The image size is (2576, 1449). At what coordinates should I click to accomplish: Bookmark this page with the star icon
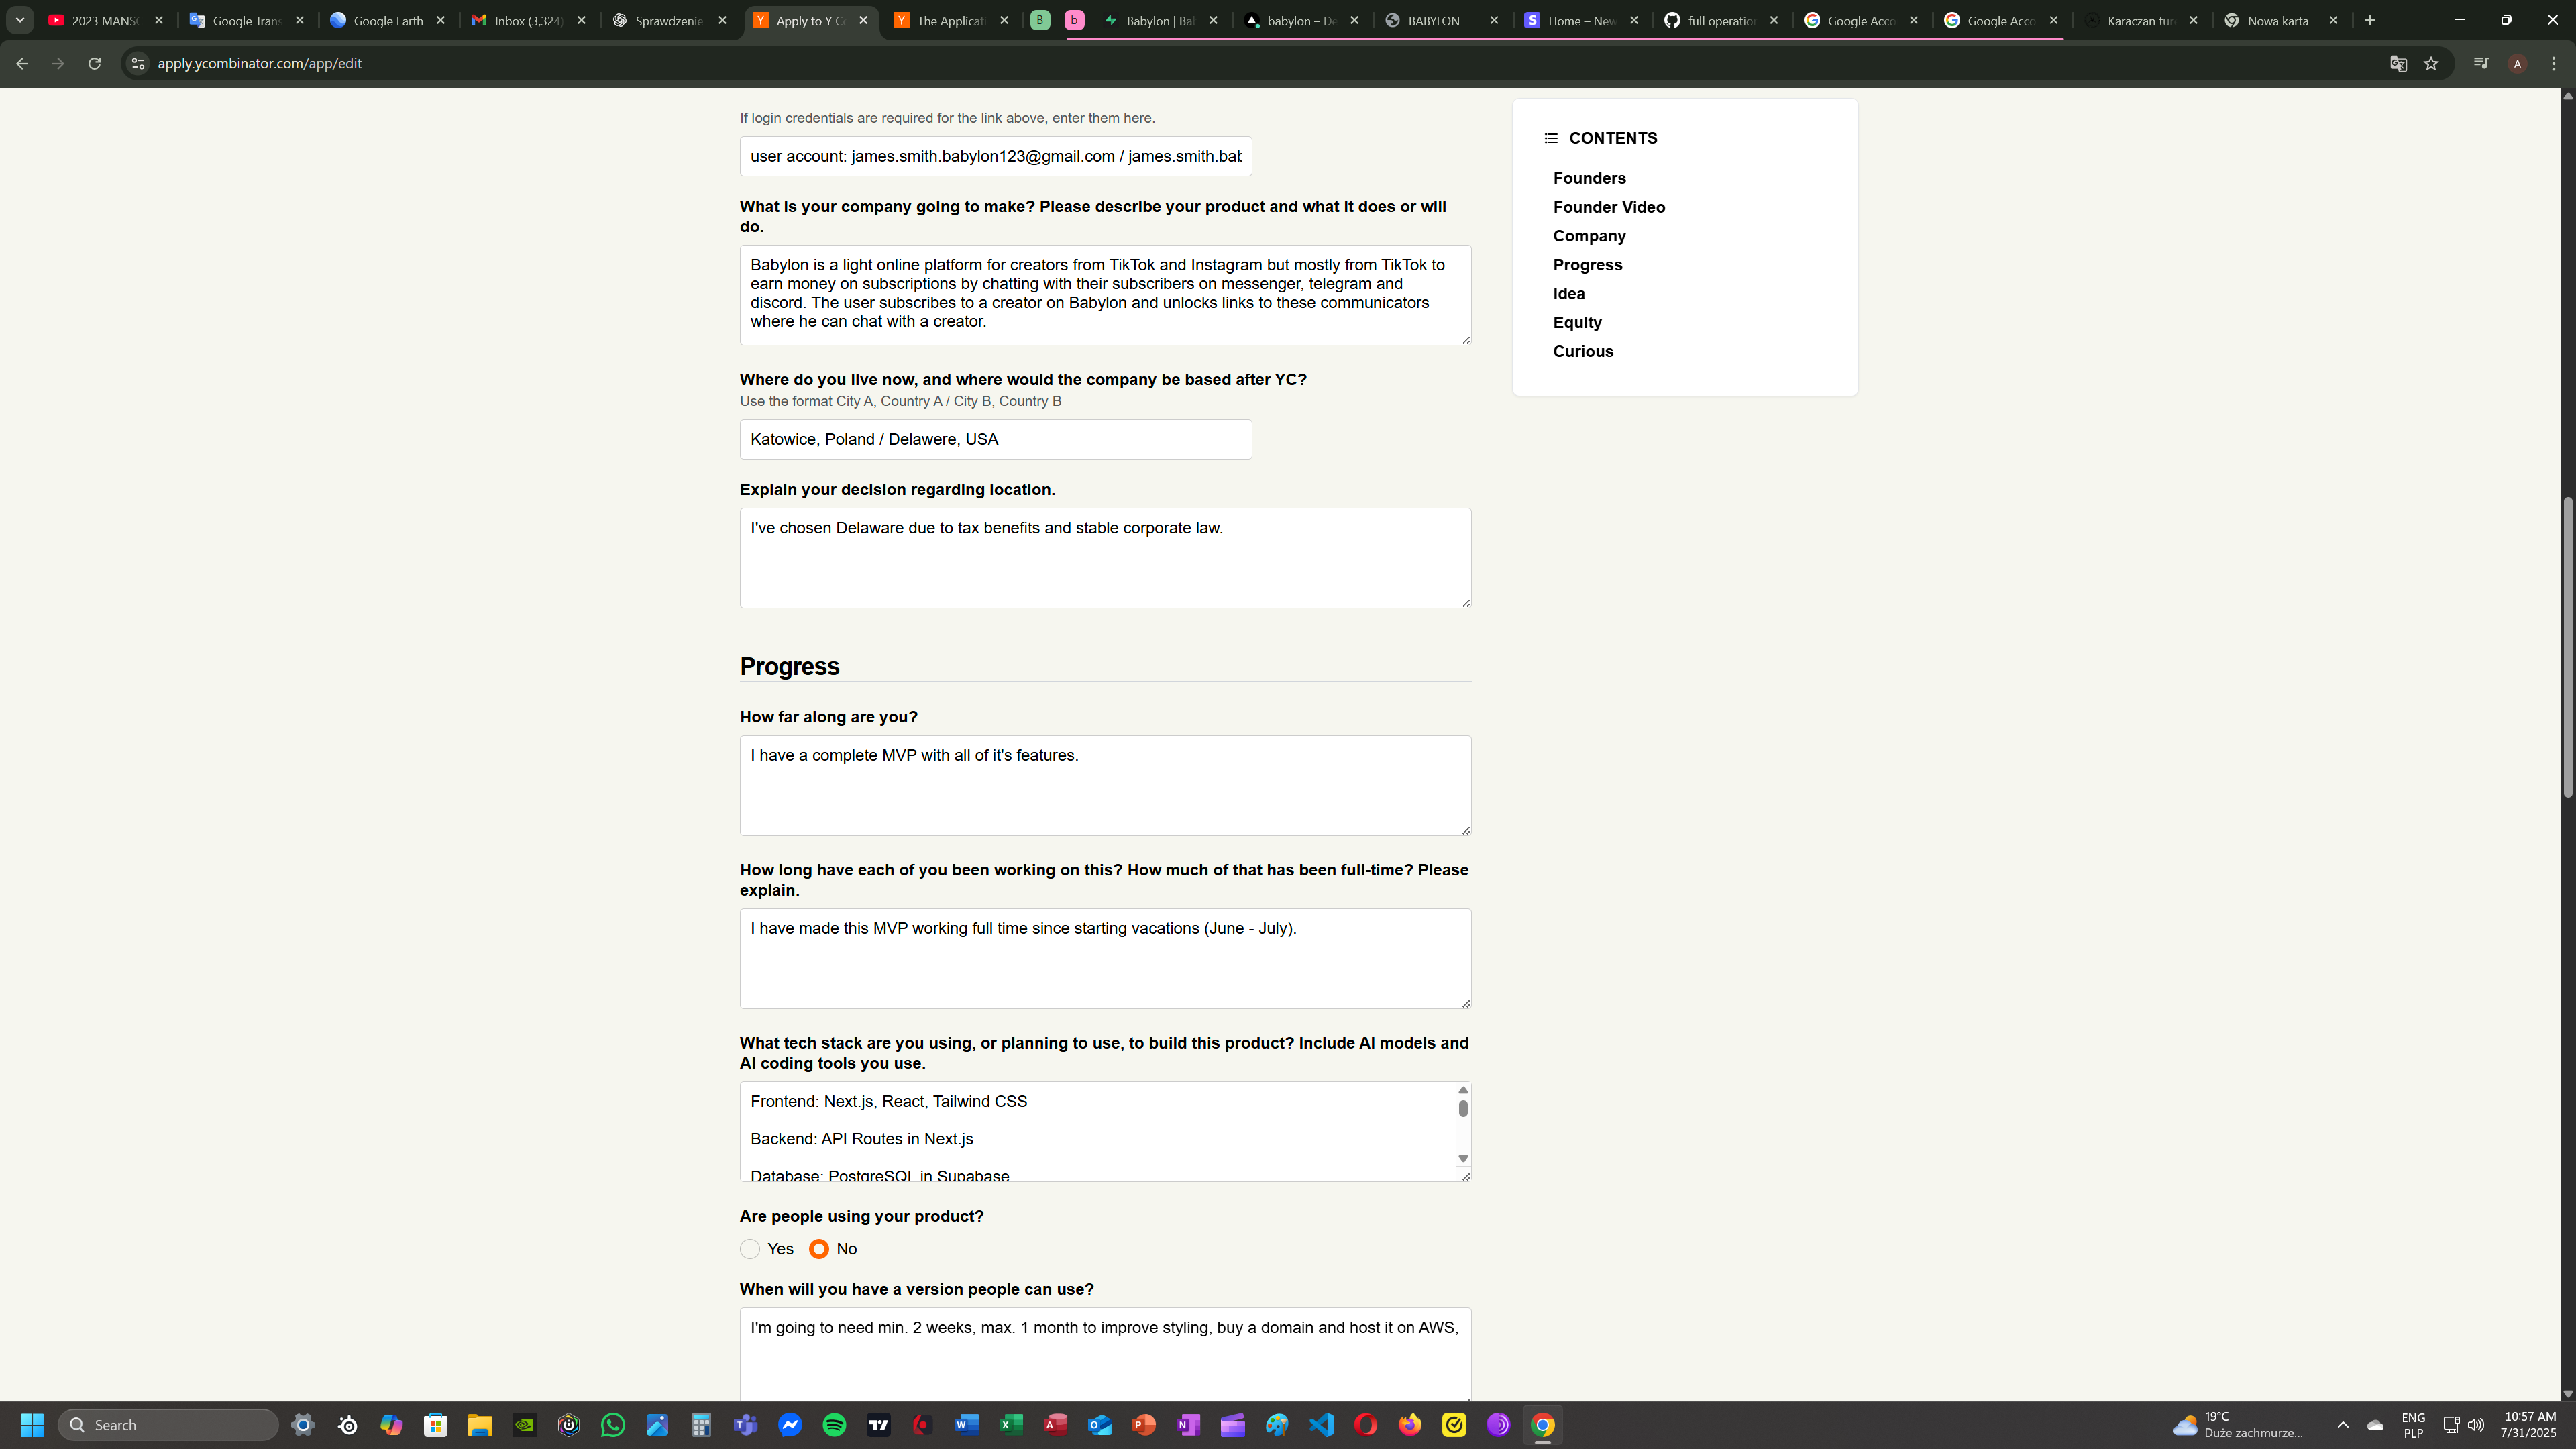[x=2431, y=63]
